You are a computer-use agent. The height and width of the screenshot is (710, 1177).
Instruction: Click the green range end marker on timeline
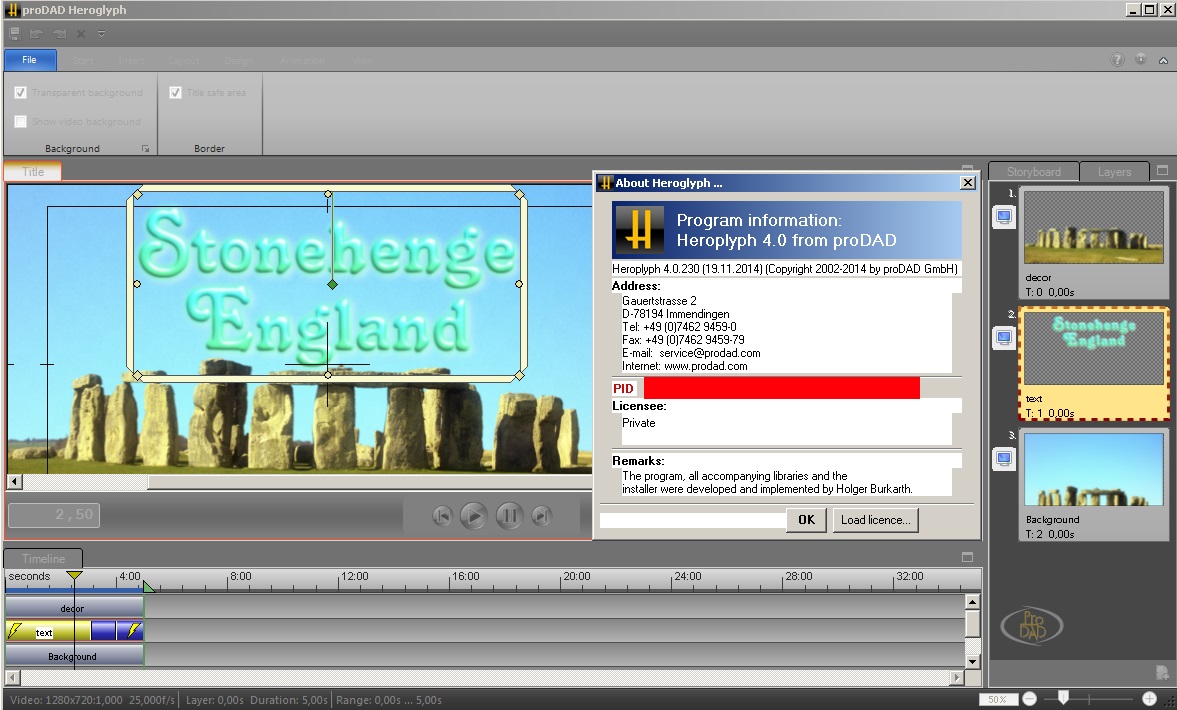coord(149,586)
